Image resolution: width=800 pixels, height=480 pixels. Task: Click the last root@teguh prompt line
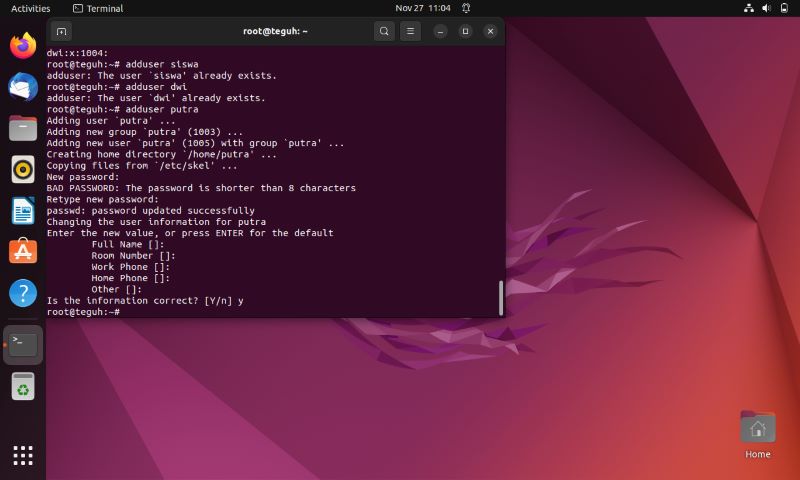83,312
